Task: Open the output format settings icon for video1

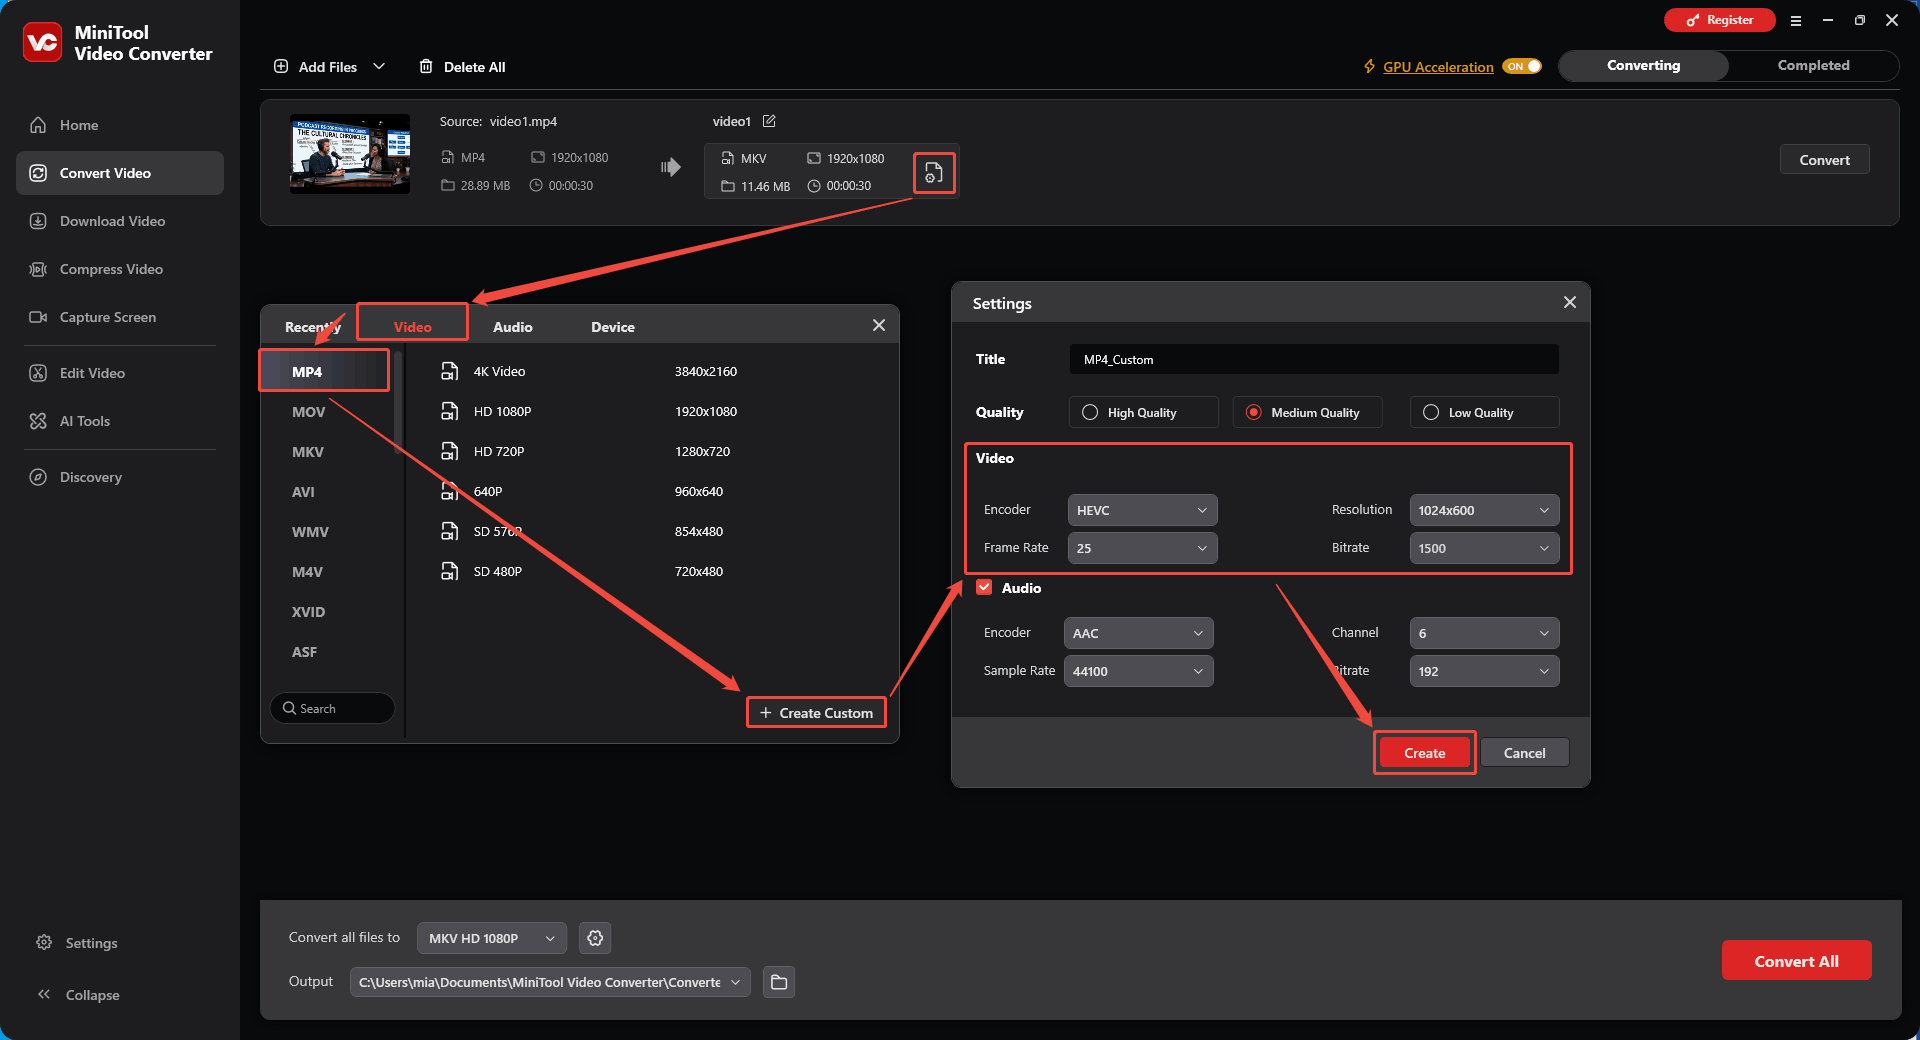Action: (933, 173)
